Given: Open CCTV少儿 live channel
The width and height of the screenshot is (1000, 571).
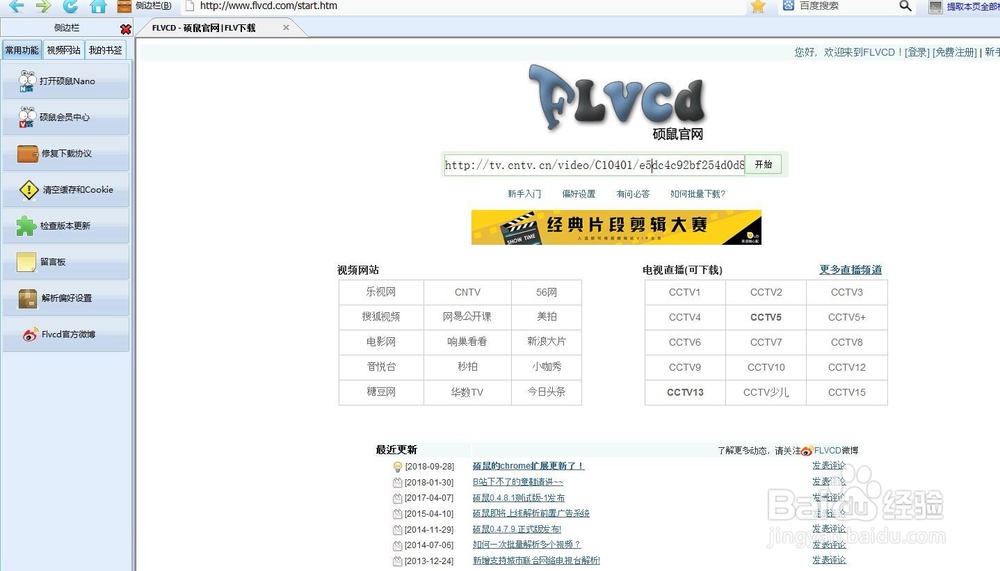Looking at the screenshot, I should click(766, 392).
